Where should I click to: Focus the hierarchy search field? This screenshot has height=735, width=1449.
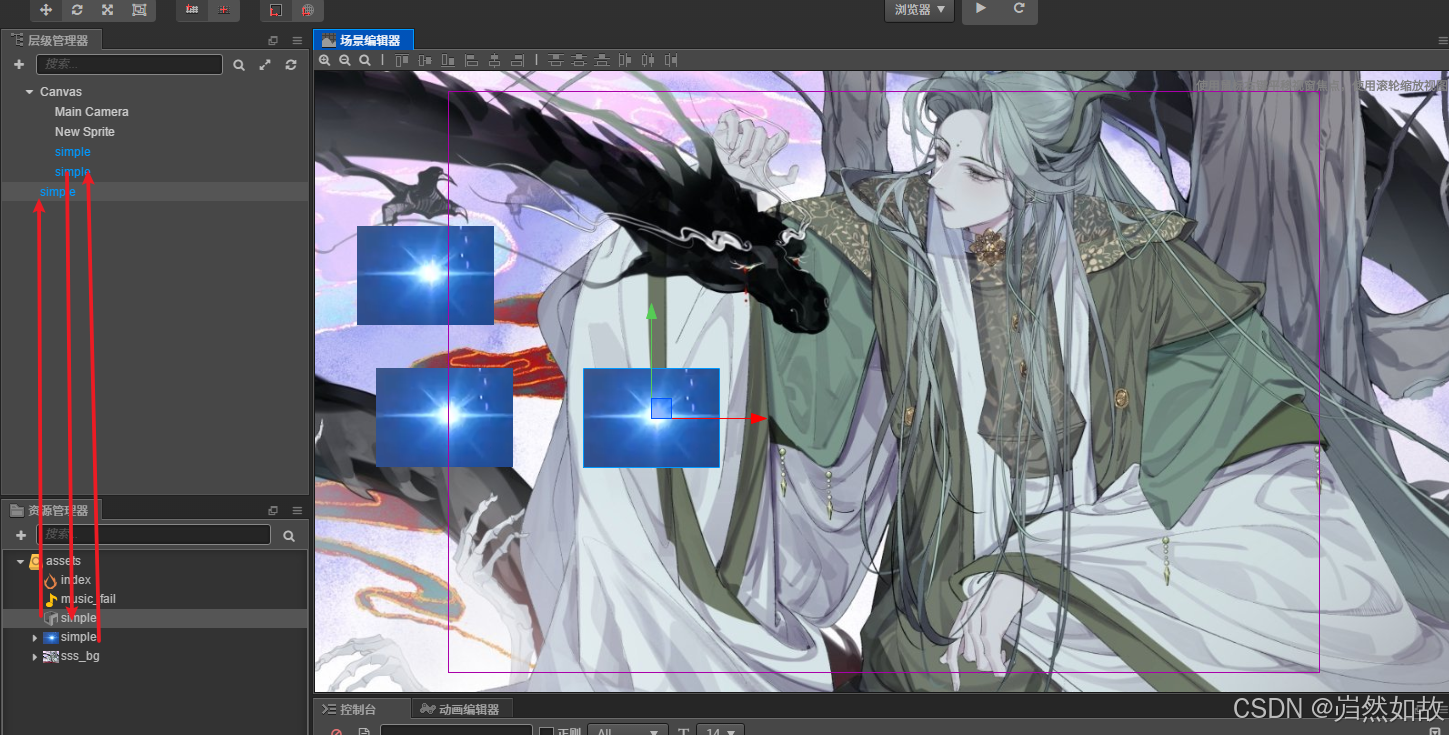click(129, 64)
